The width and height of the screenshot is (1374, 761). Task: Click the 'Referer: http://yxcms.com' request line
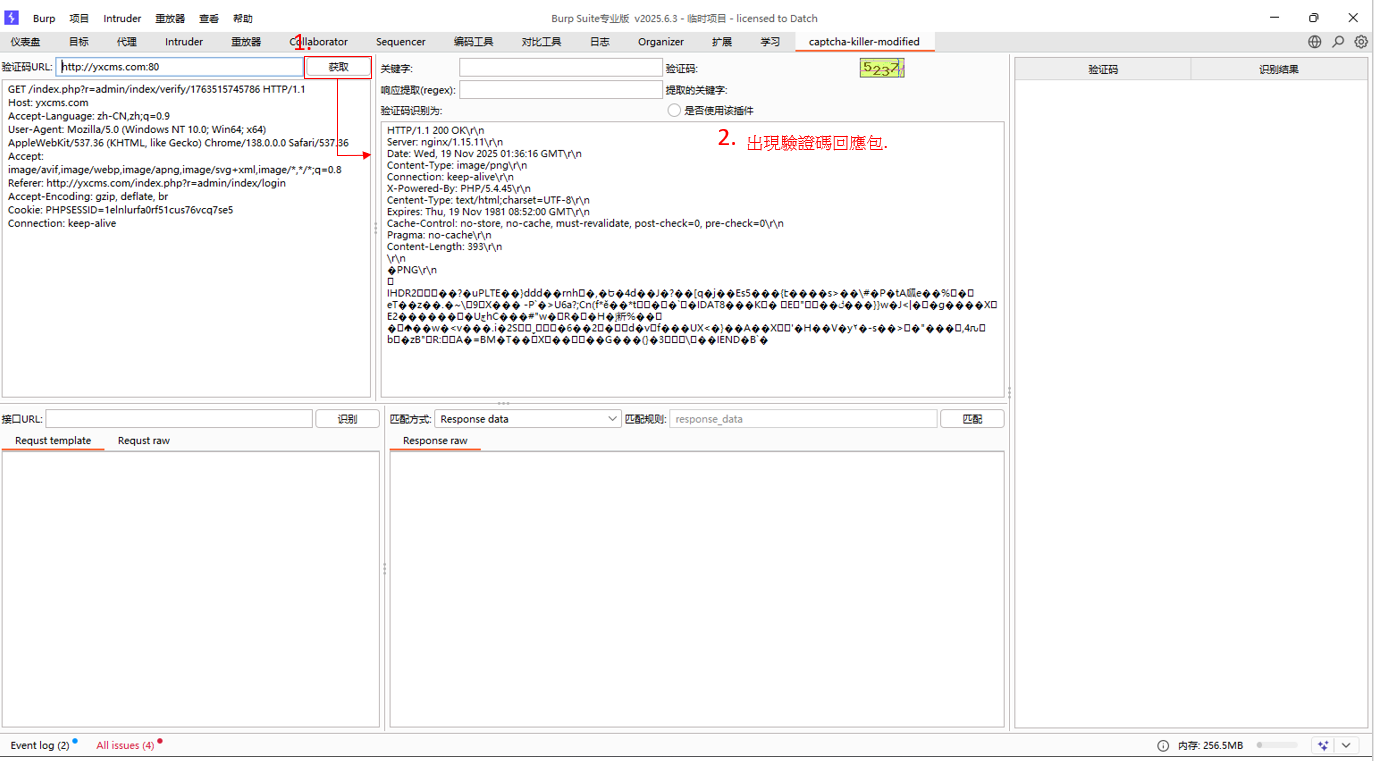[x=147, y=183]
